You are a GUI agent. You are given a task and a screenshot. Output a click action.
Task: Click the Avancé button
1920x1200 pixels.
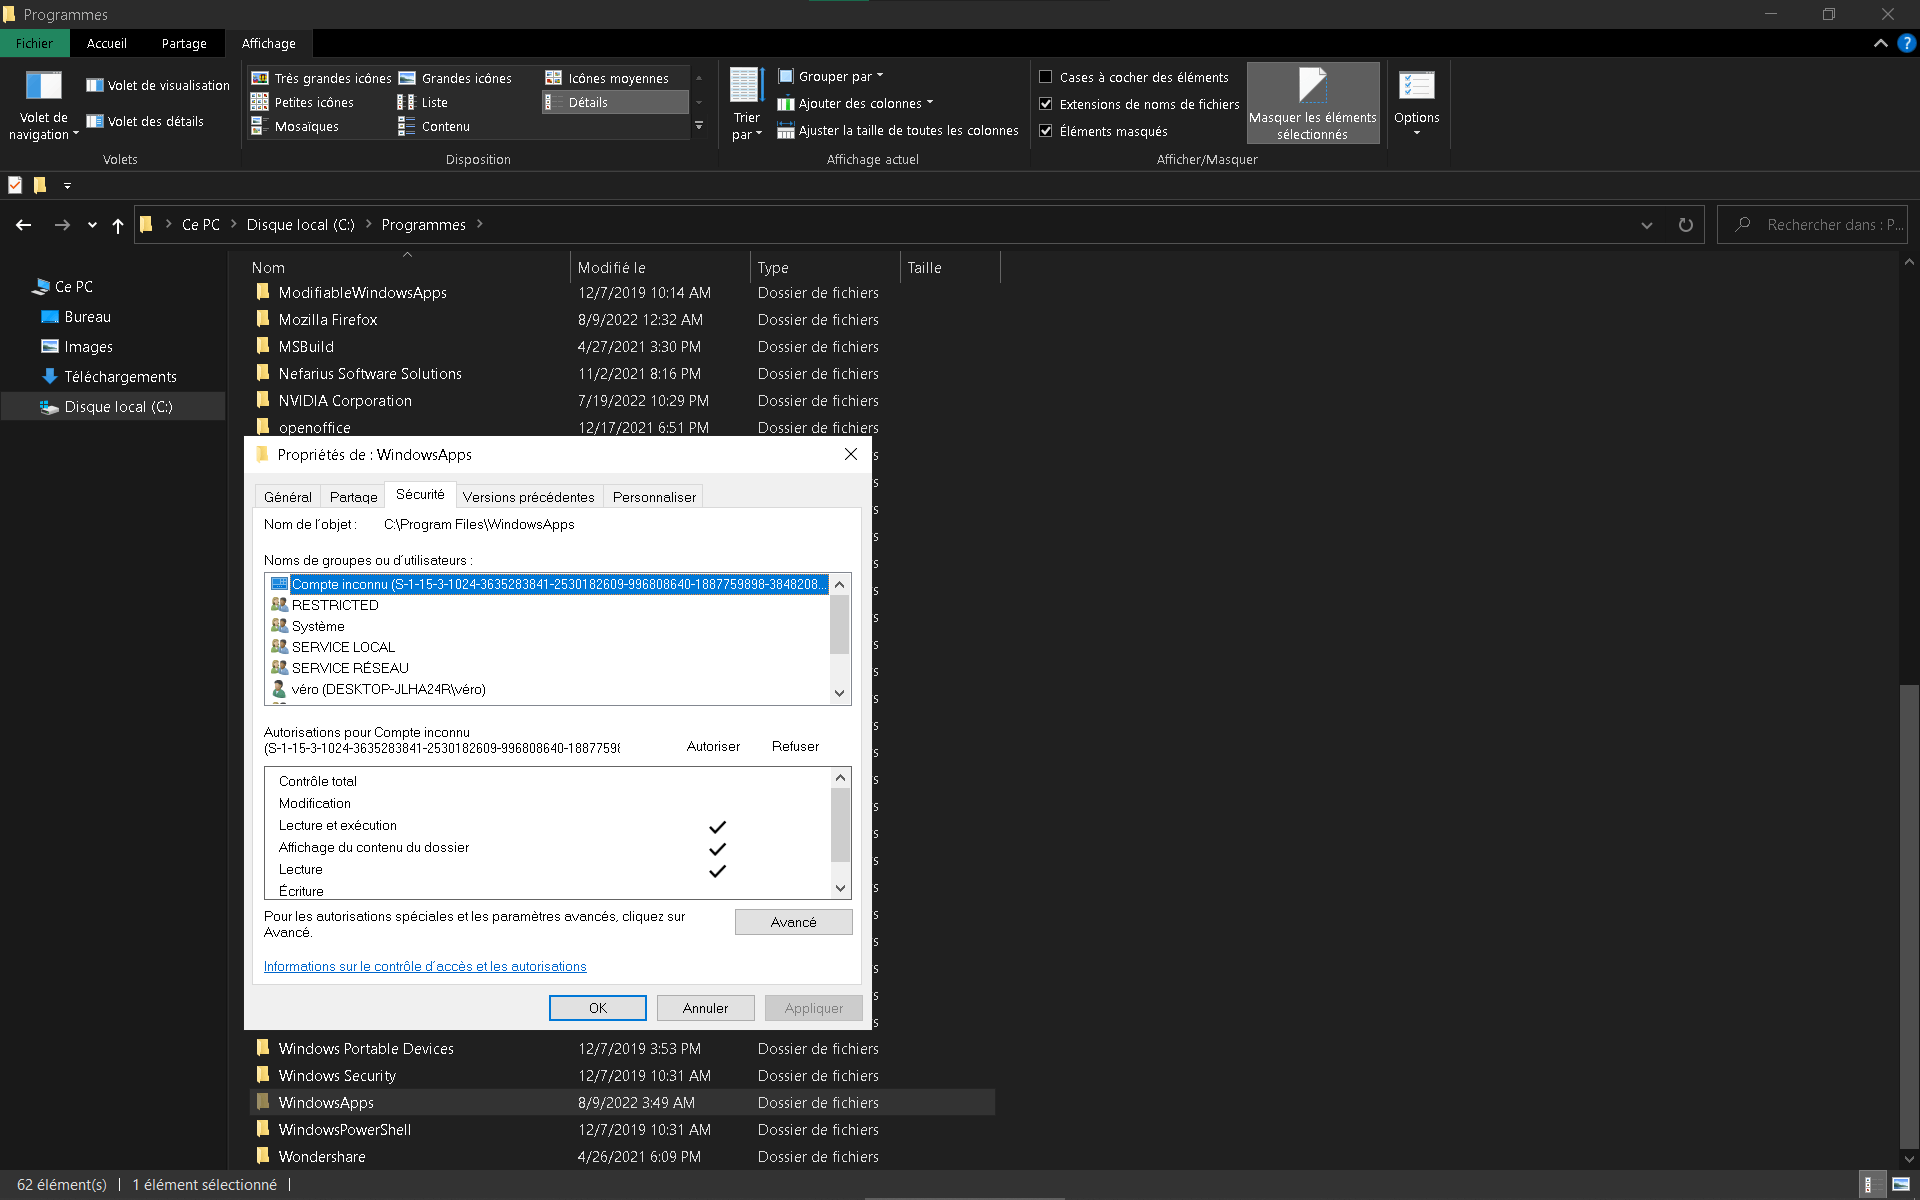(793, 922)
